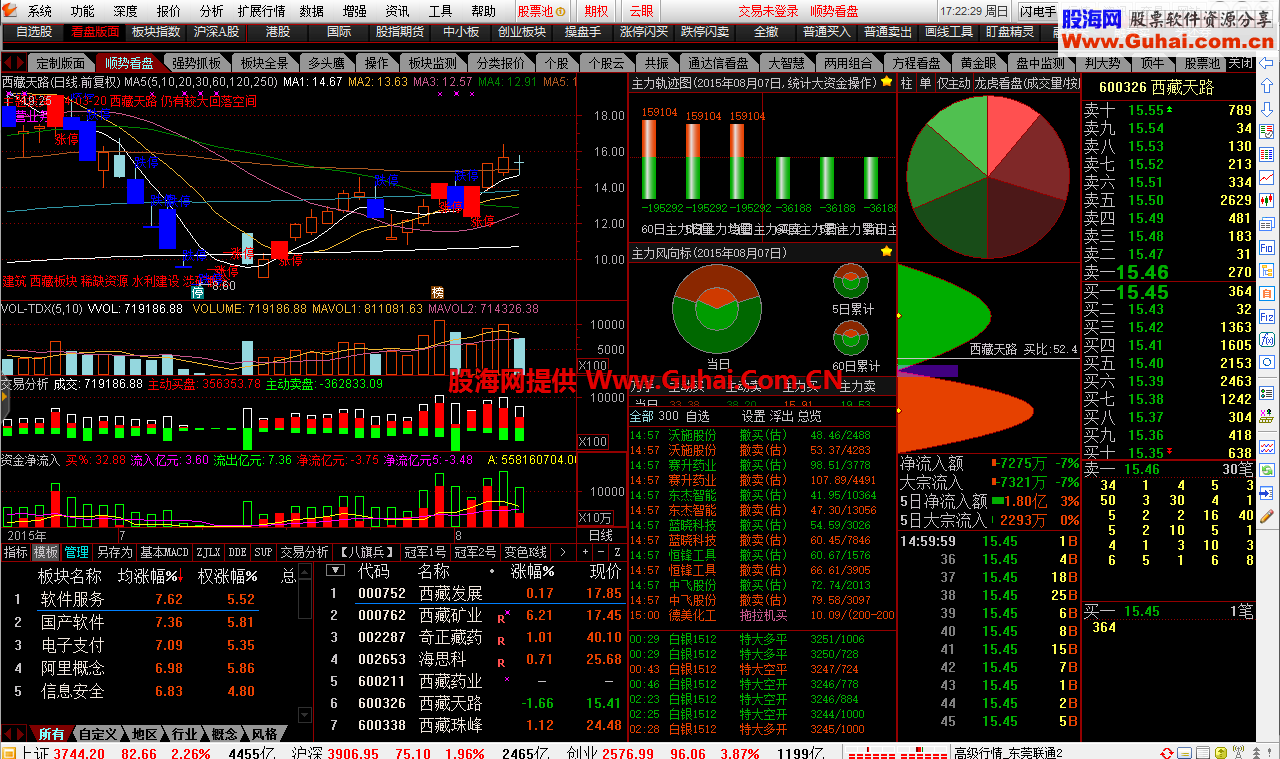1280x759 pixels.
Task: Switch to 行业 sector tab
Action: click(x=184, y=734)
